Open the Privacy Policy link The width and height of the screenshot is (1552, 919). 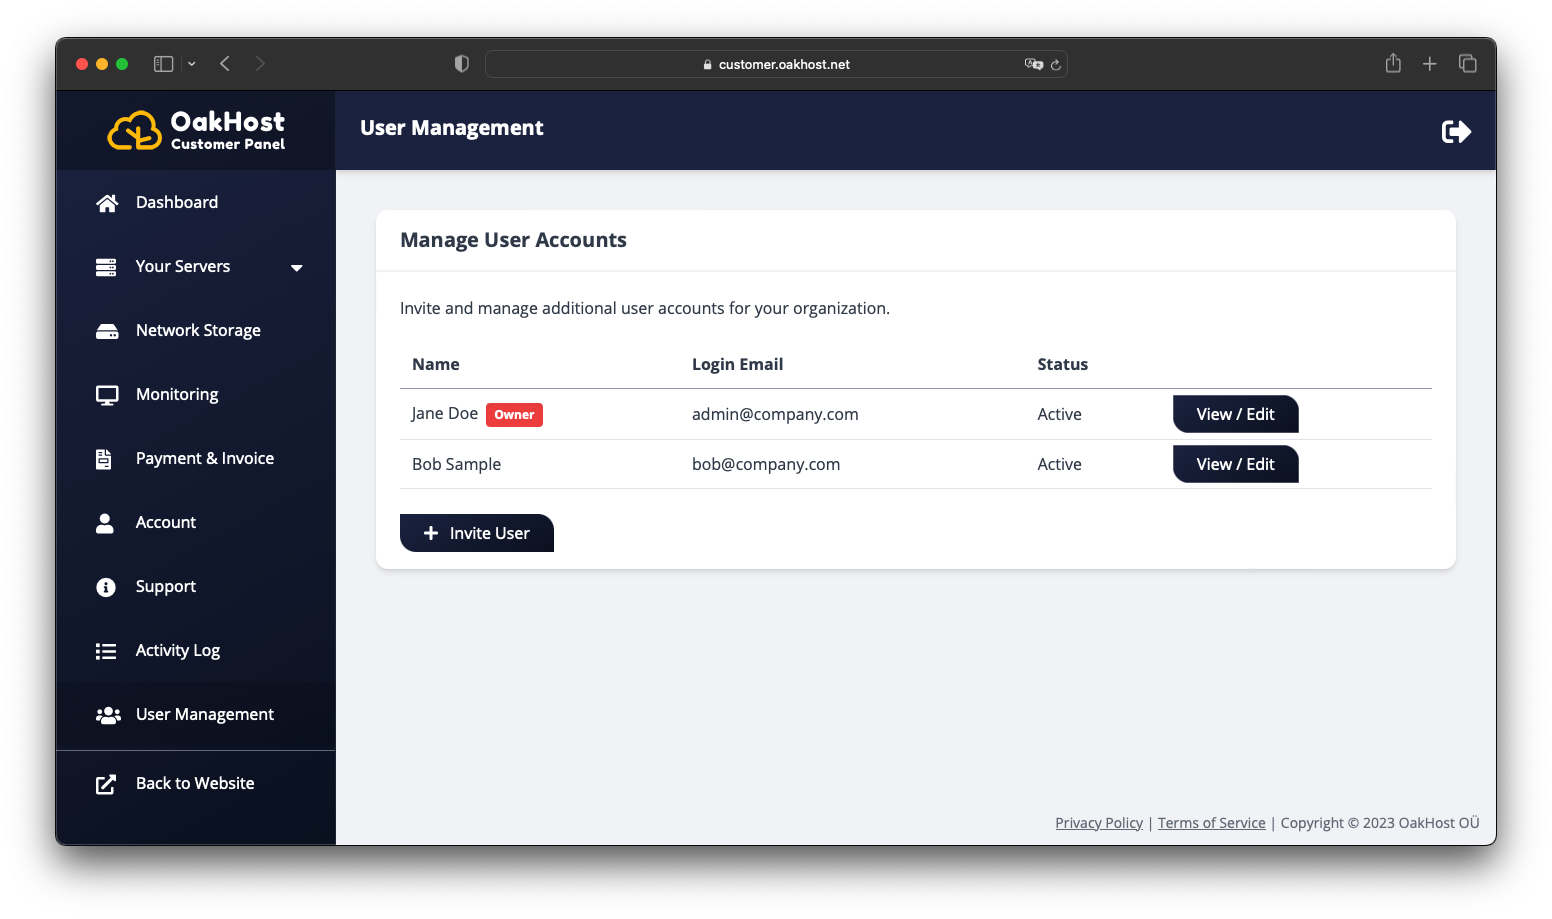coord(1098,822)
